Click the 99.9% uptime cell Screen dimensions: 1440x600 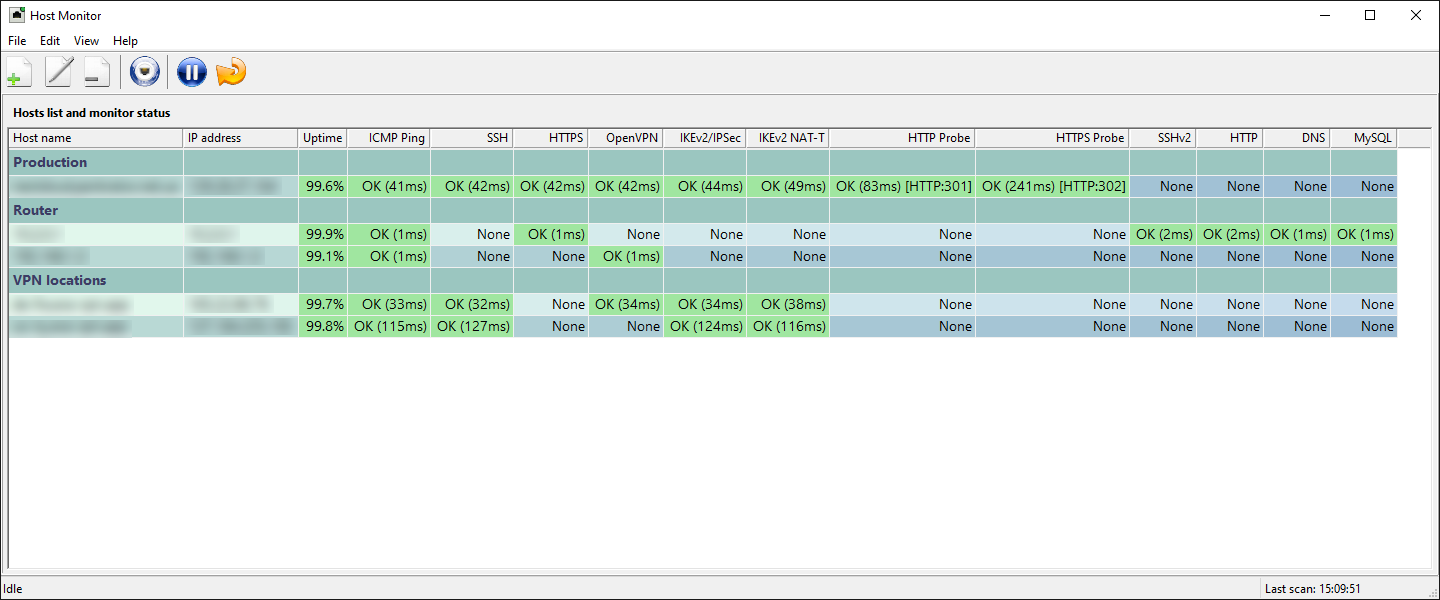click(323, 234)
